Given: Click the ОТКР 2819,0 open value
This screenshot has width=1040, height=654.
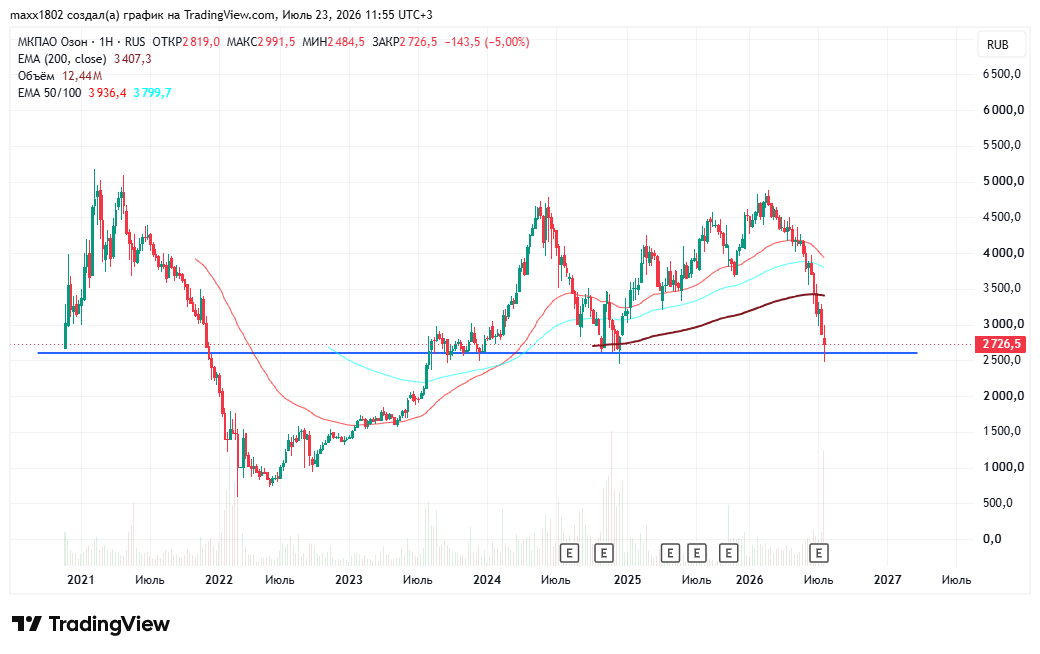Looking at the screenshot, I should coord(186,42).
